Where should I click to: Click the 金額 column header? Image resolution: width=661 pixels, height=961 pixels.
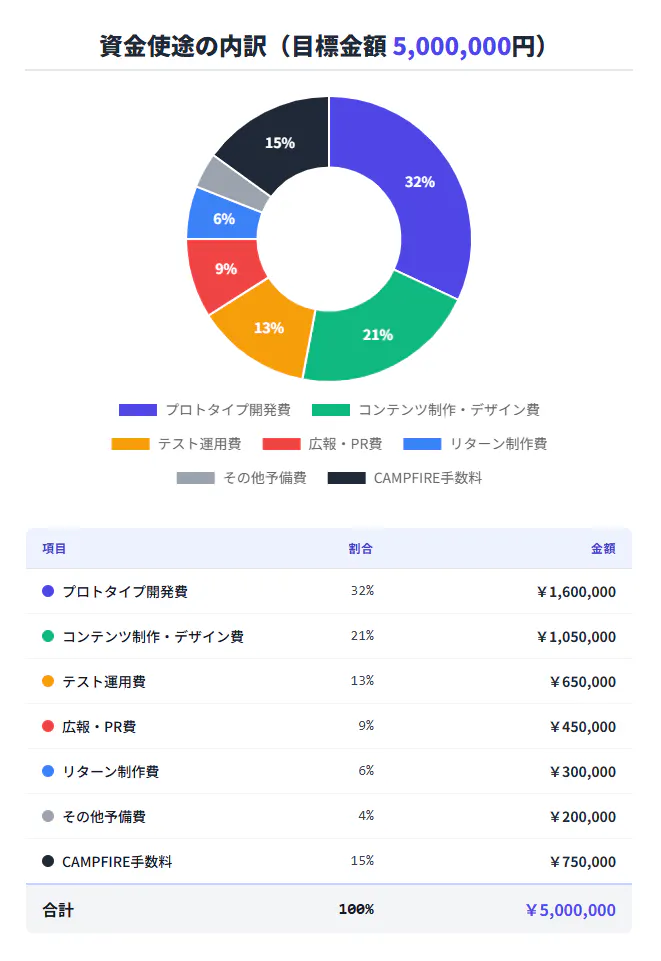[x=603, y=549]
